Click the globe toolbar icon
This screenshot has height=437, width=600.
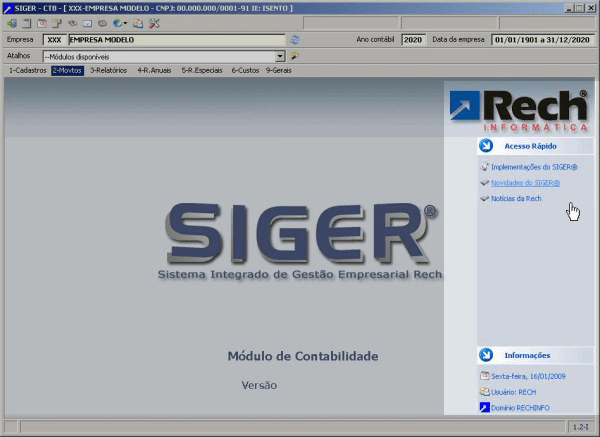coord(117,24)
